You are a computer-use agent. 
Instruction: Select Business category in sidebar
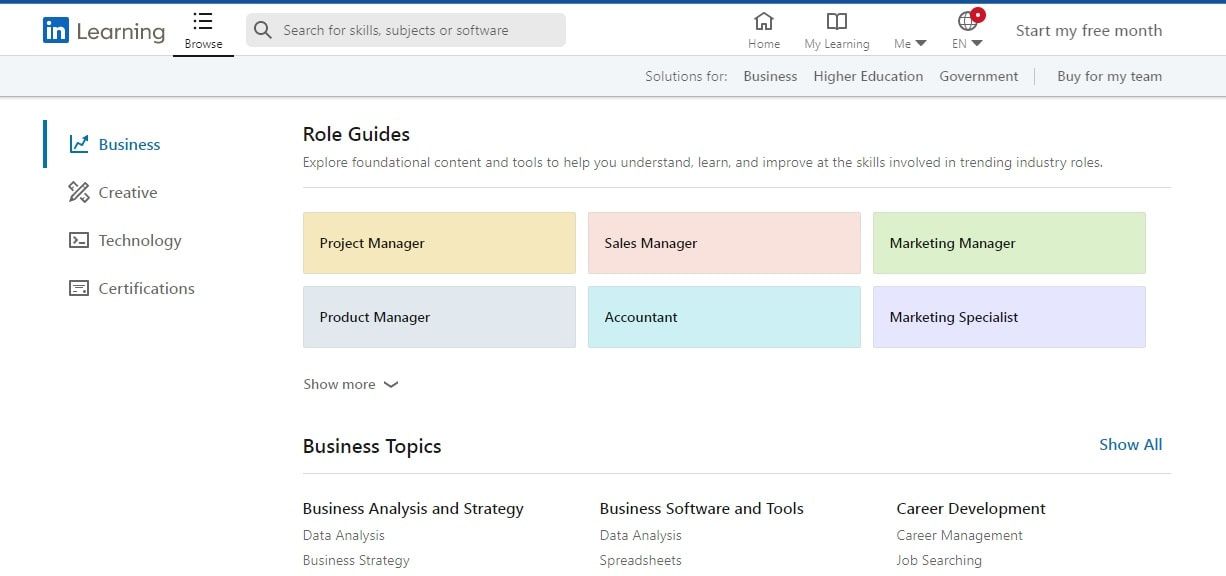coord(129,144)
